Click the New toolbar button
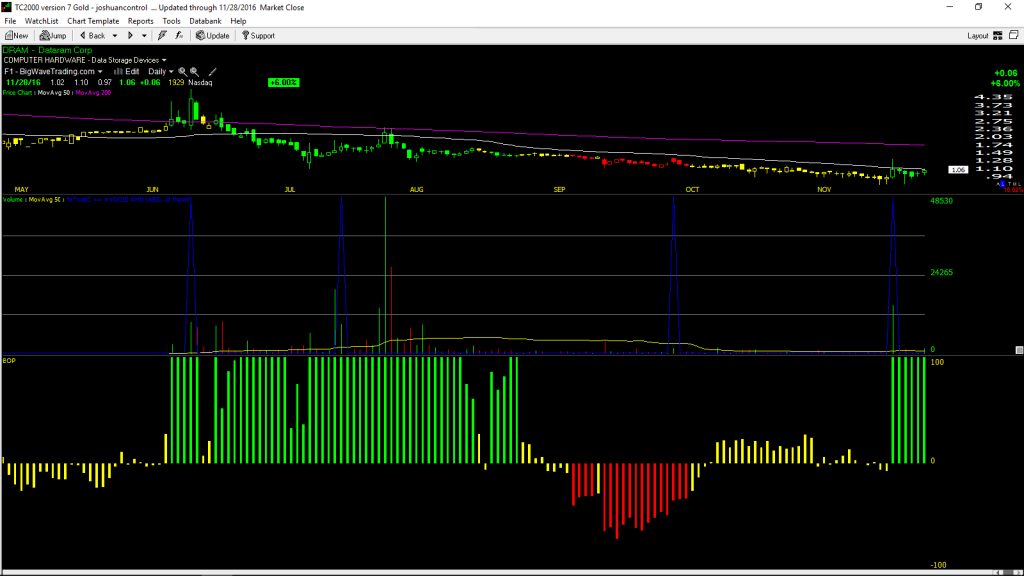 [16, 36]
